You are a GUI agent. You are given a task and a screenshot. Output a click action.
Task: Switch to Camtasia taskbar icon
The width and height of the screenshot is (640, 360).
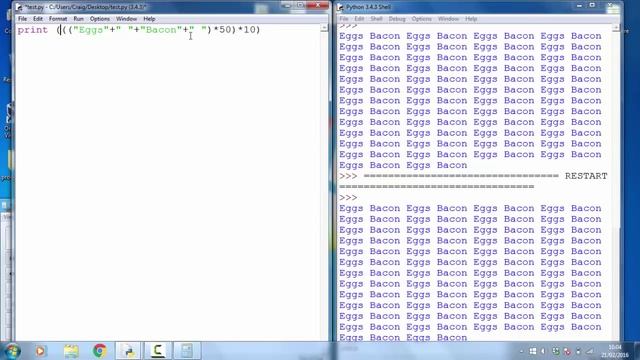158,351
